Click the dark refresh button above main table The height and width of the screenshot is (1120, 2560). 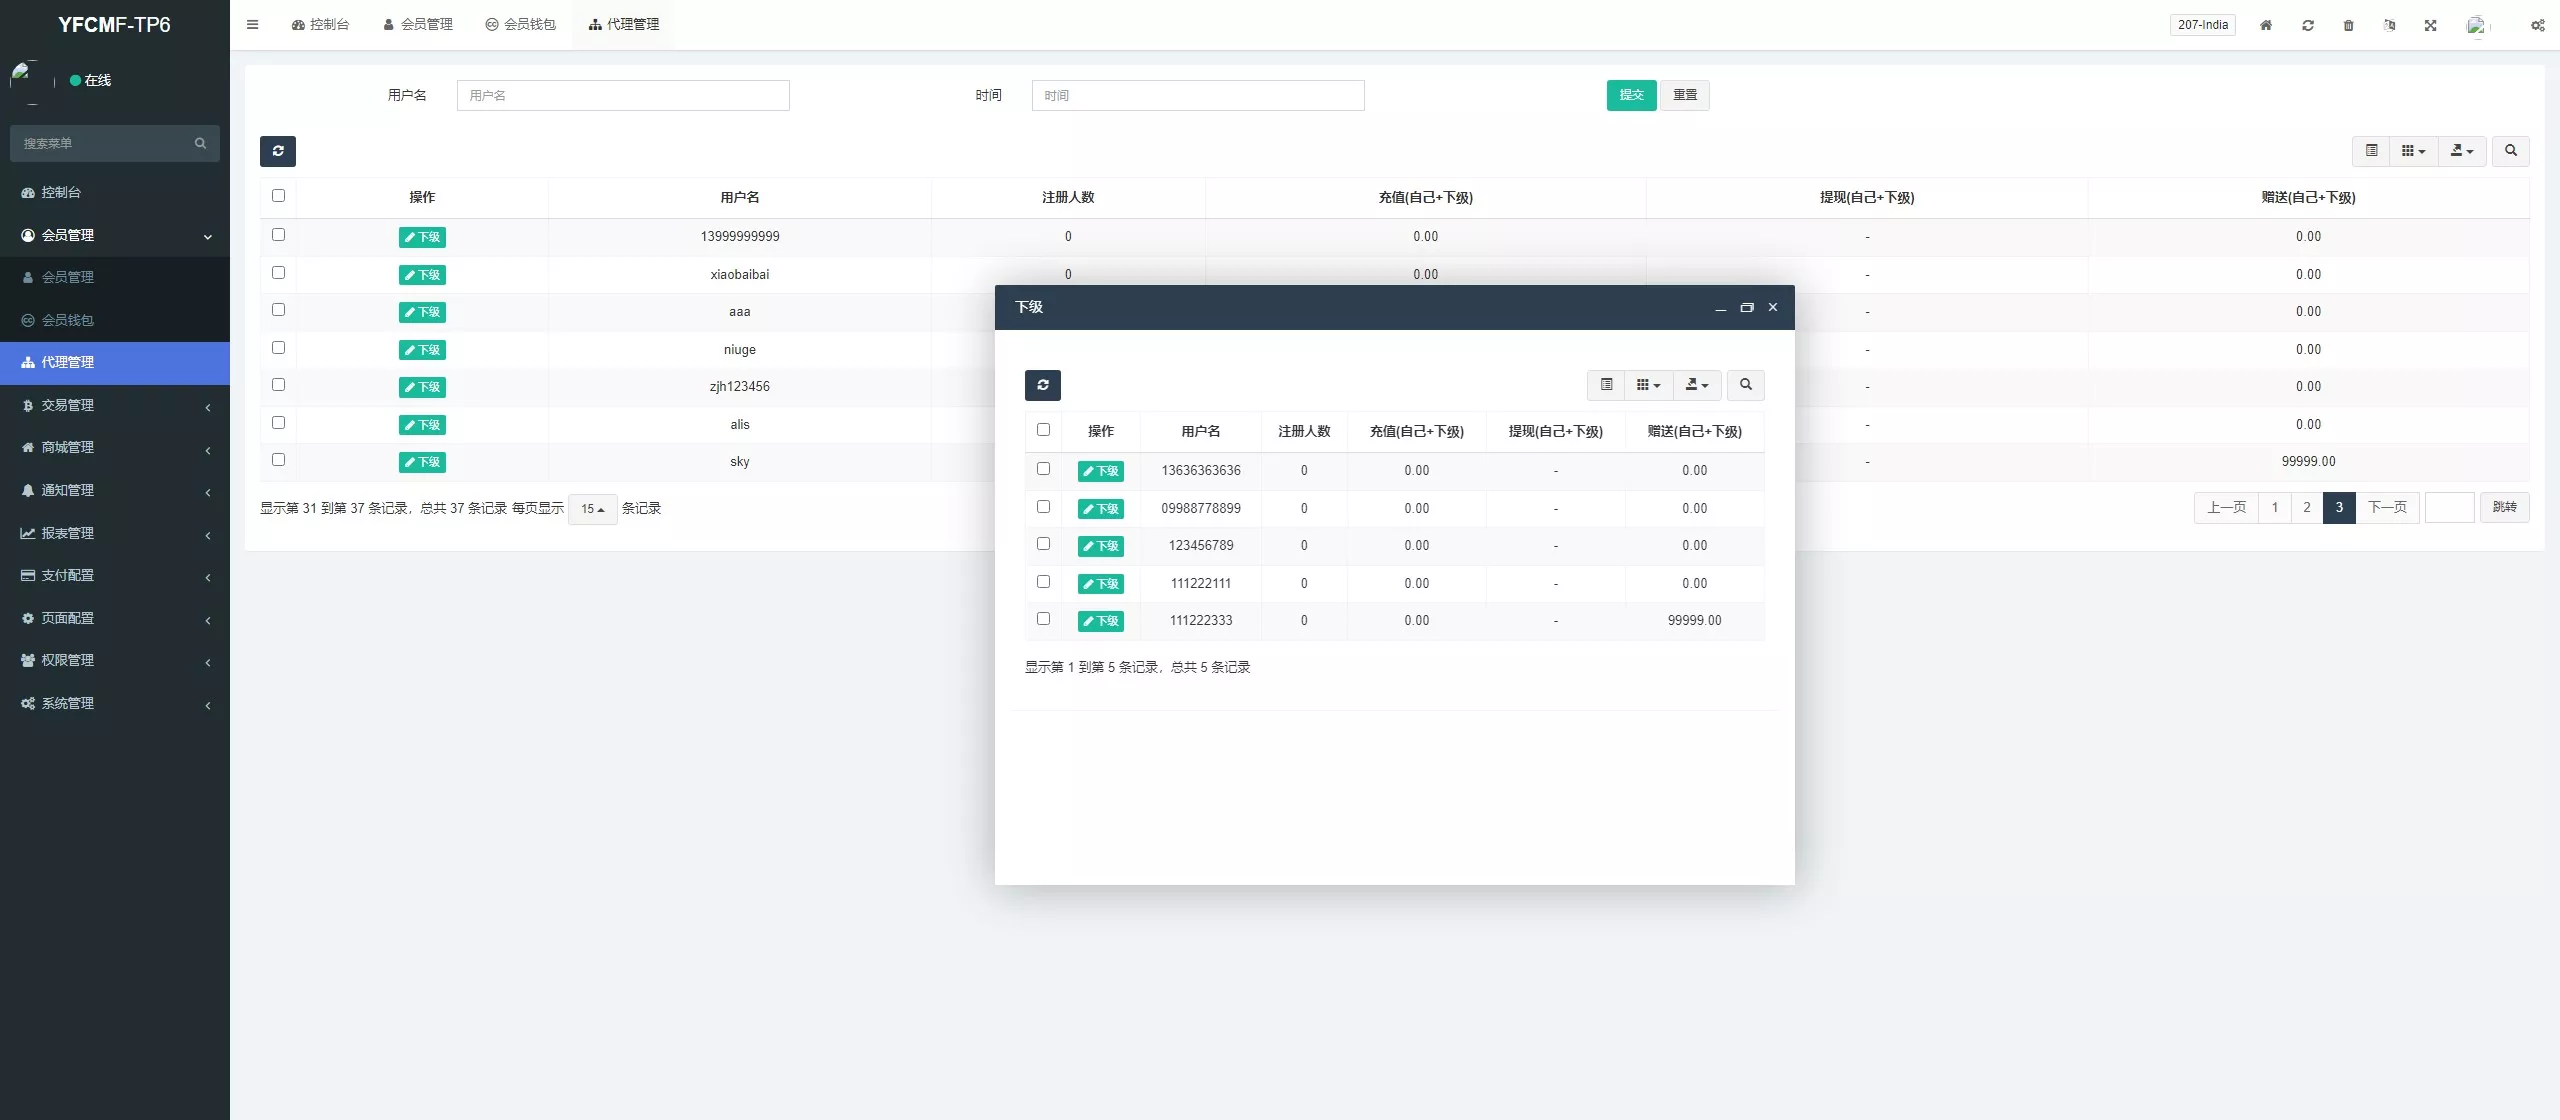pyautogui.click(x=278, y=151)
